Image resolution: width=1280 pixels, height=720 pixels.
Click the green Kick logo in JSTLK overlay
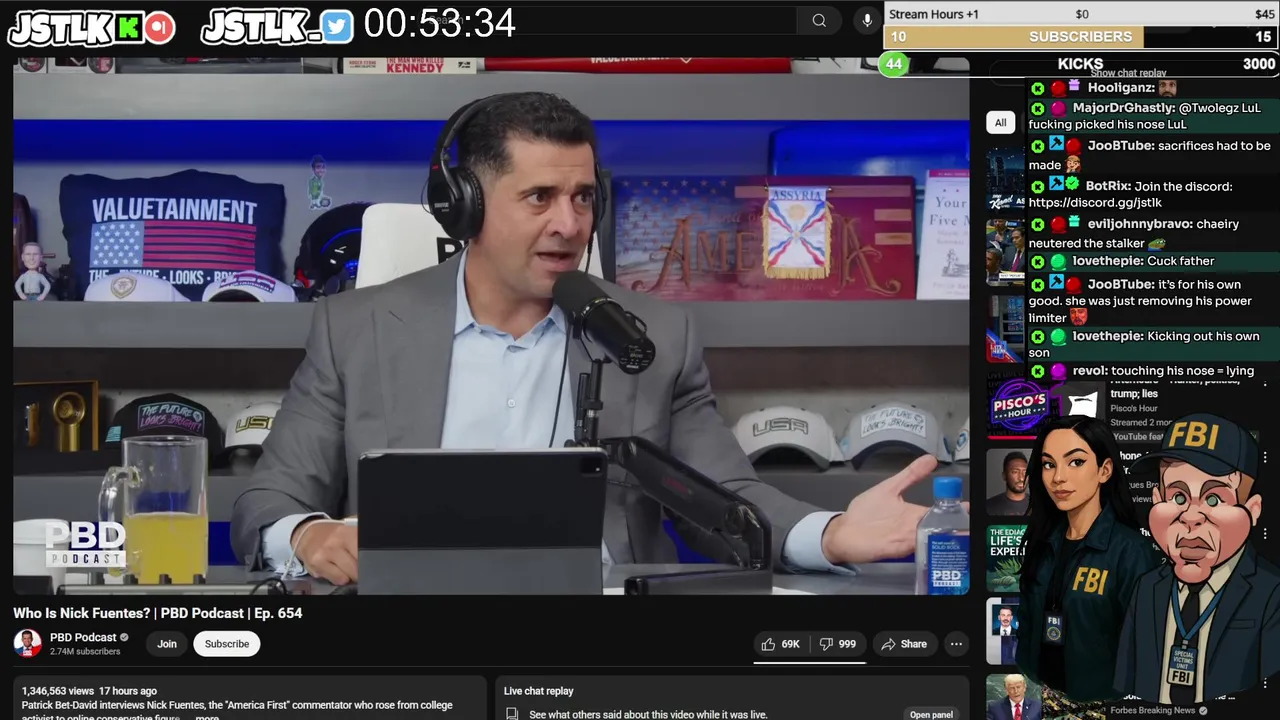pyautogui.click(x=129, y=28)
